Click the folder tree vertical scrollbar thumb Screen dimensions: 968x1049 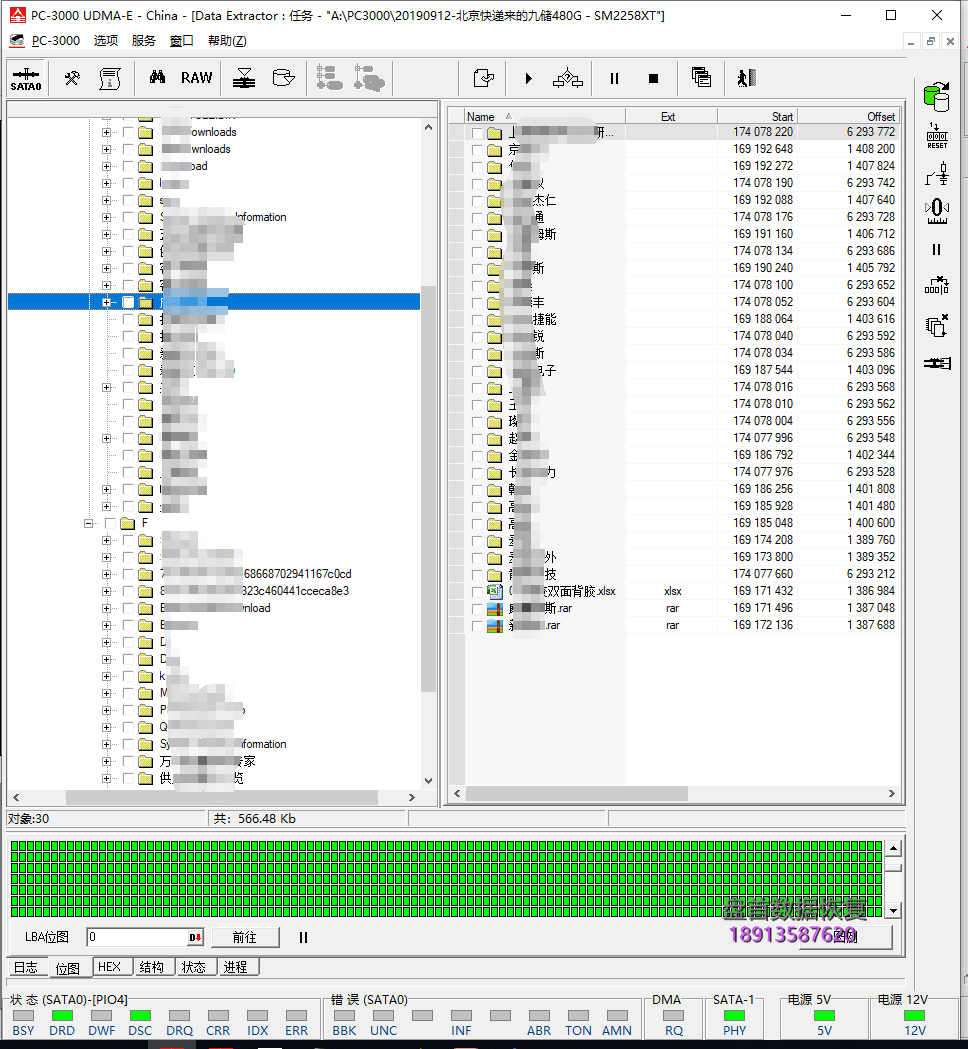click(x=429, y=488)
